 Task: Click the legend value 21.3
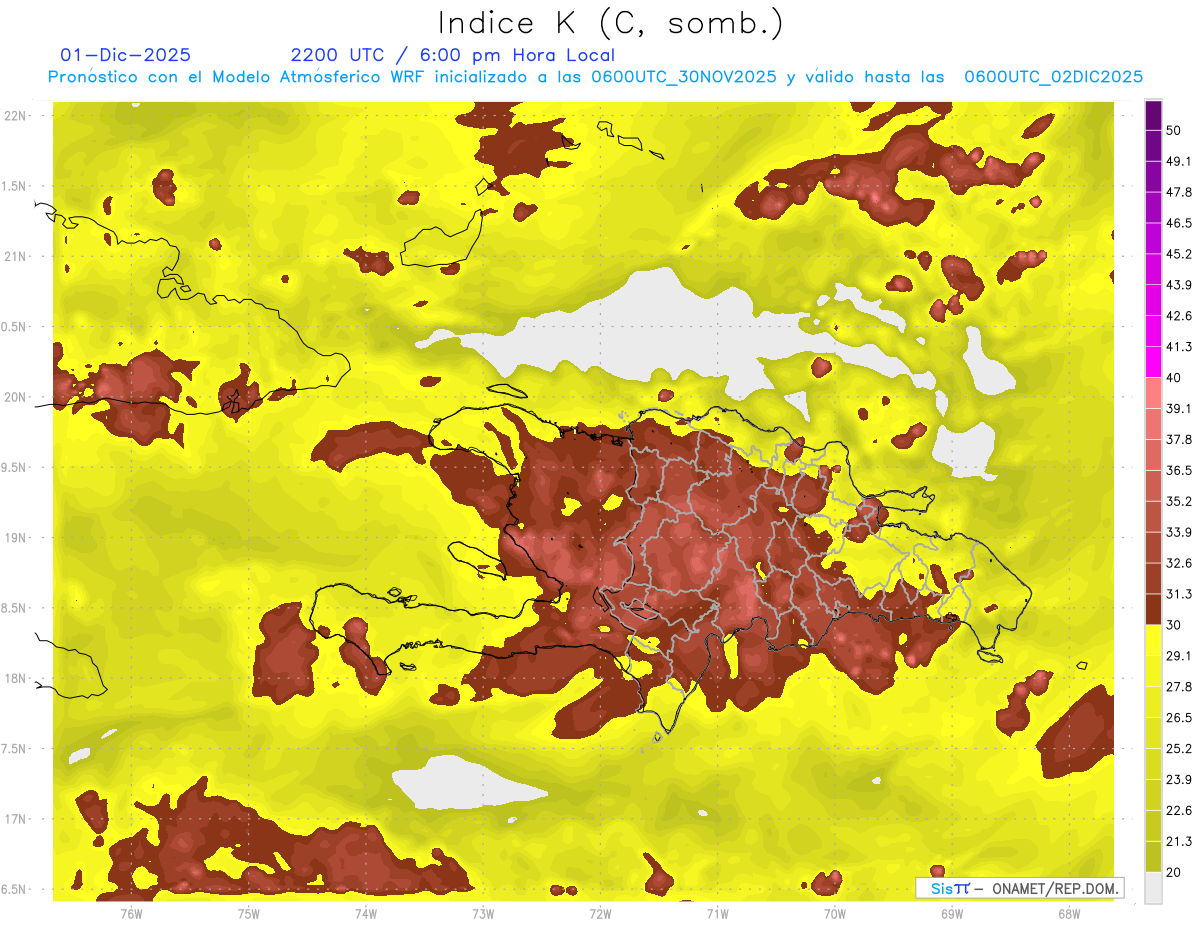pyautogui.click(x=1178, y=842)
